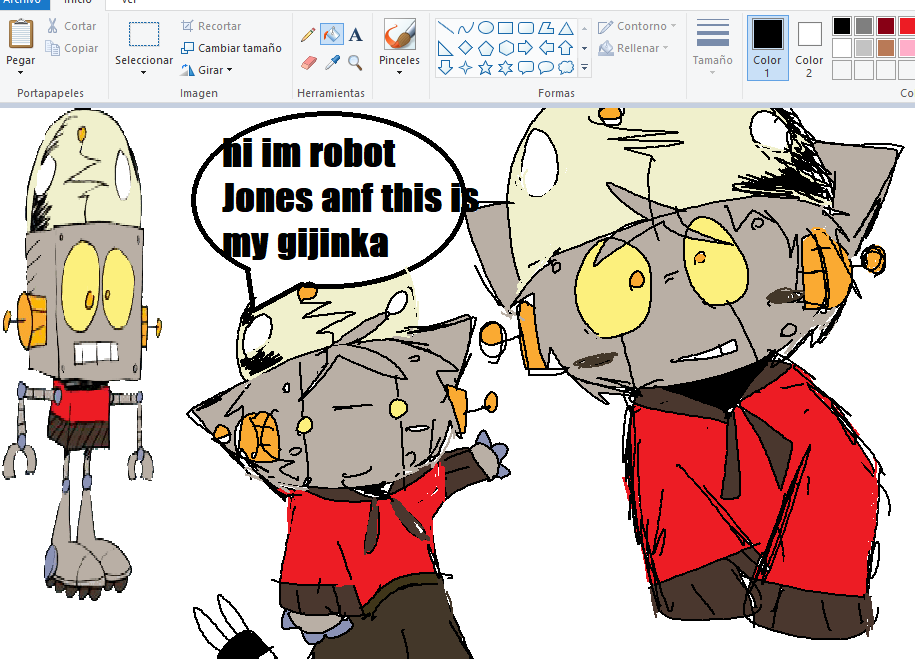
Task: Pick the brown palette swatch
Action: coord(885,48)
